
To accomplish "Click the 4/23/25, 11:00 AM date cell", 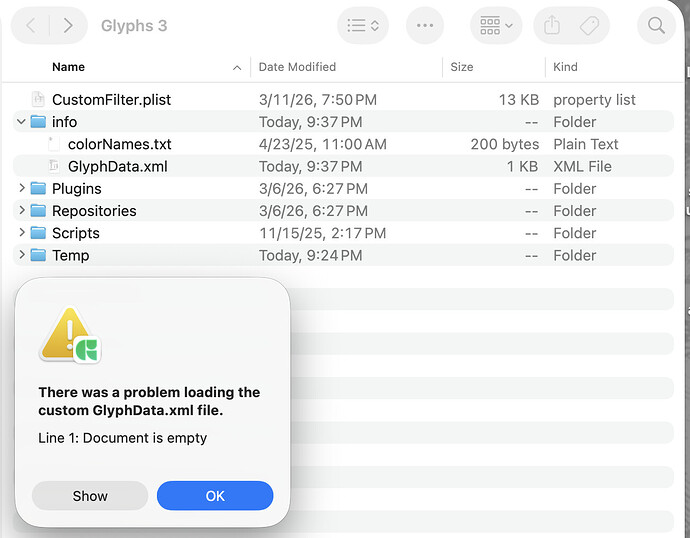I will pyautogui.click(x=323, y=144).
